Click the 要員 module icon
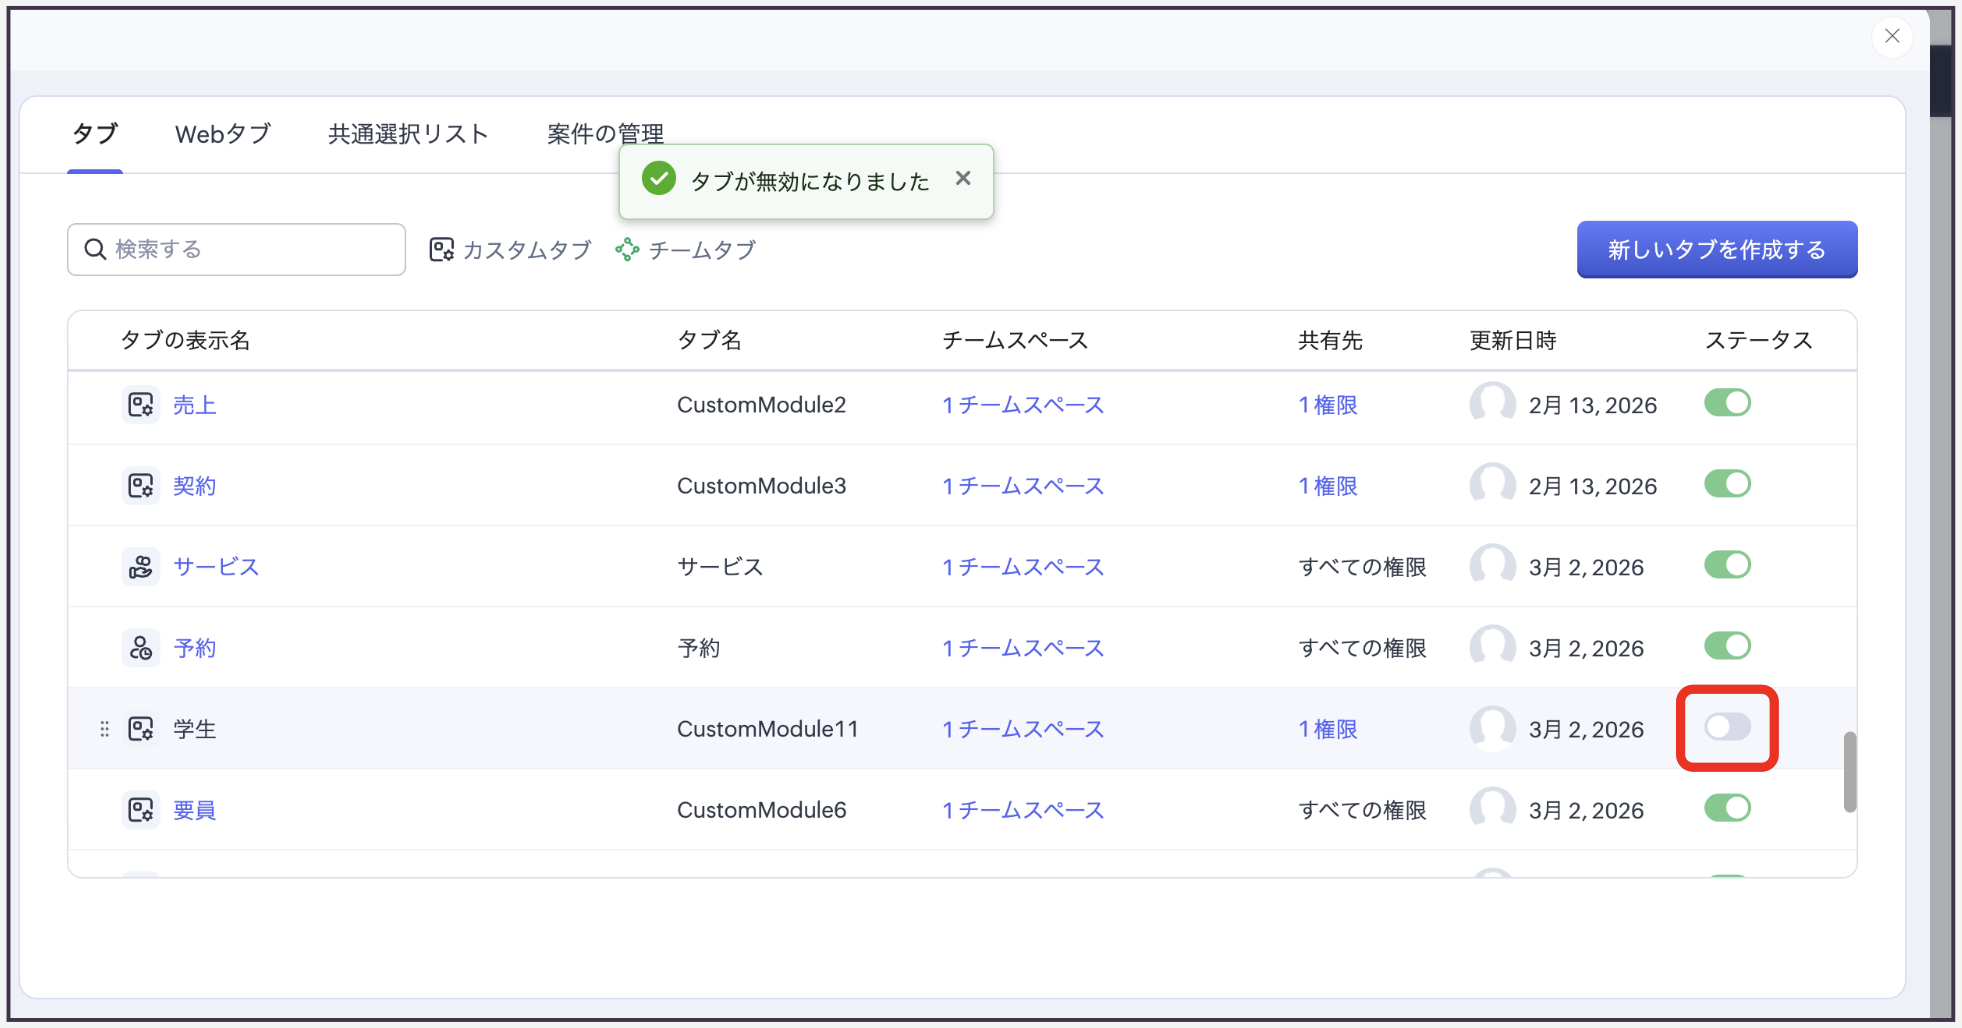Image resolution: width=1962 pixels, height=1028 pixels. coord(140,810)
